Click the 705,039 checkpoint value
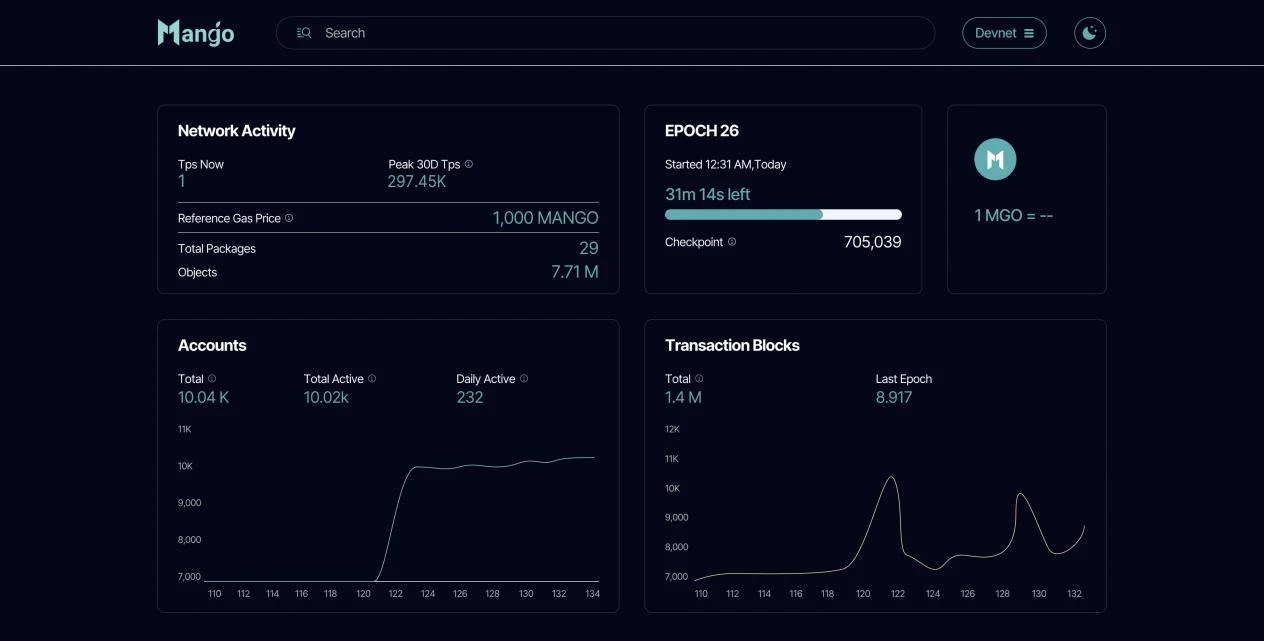This screenshot has height=641, width=1264. (871, 241)
